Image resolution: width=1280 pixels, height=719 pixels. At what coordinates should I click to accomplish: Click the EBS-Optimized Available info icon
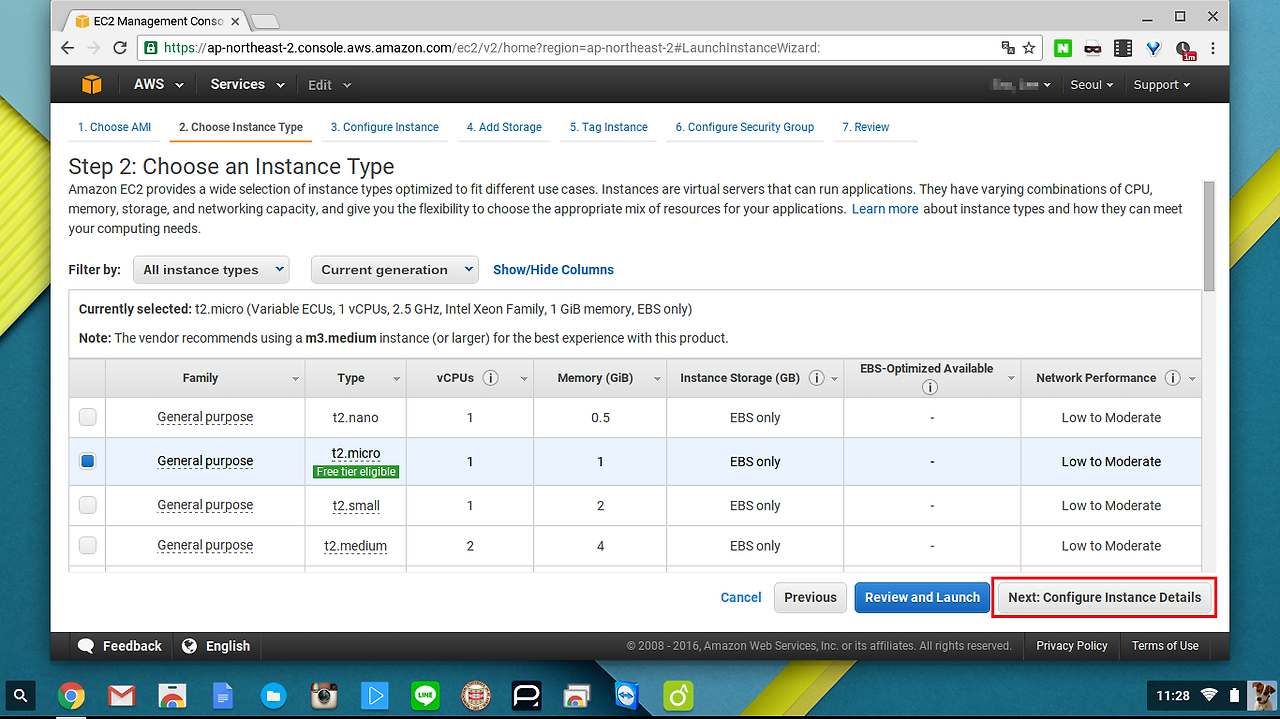929,388
